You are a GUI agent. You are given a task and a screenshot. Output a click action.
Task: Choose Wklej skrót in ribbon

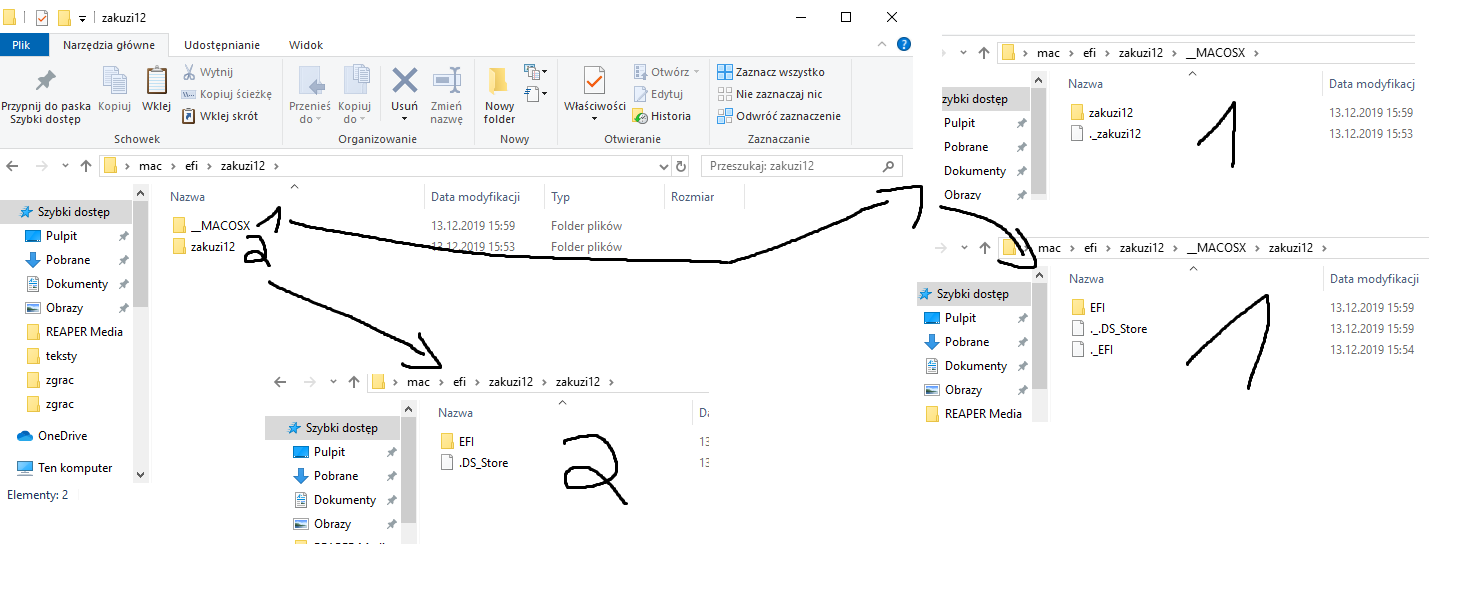[220, 116]
